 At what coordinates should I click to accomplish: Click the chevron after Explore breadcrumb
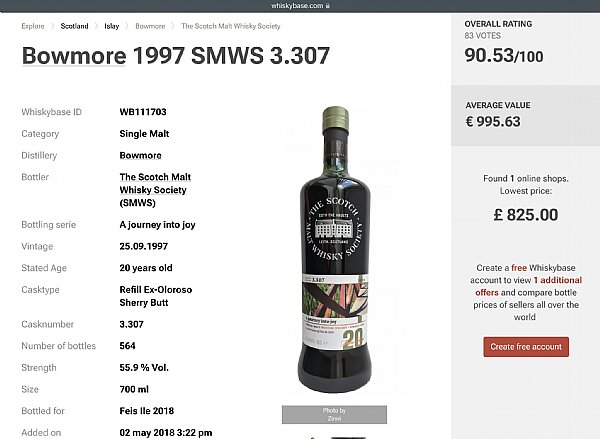coord(52,26)
